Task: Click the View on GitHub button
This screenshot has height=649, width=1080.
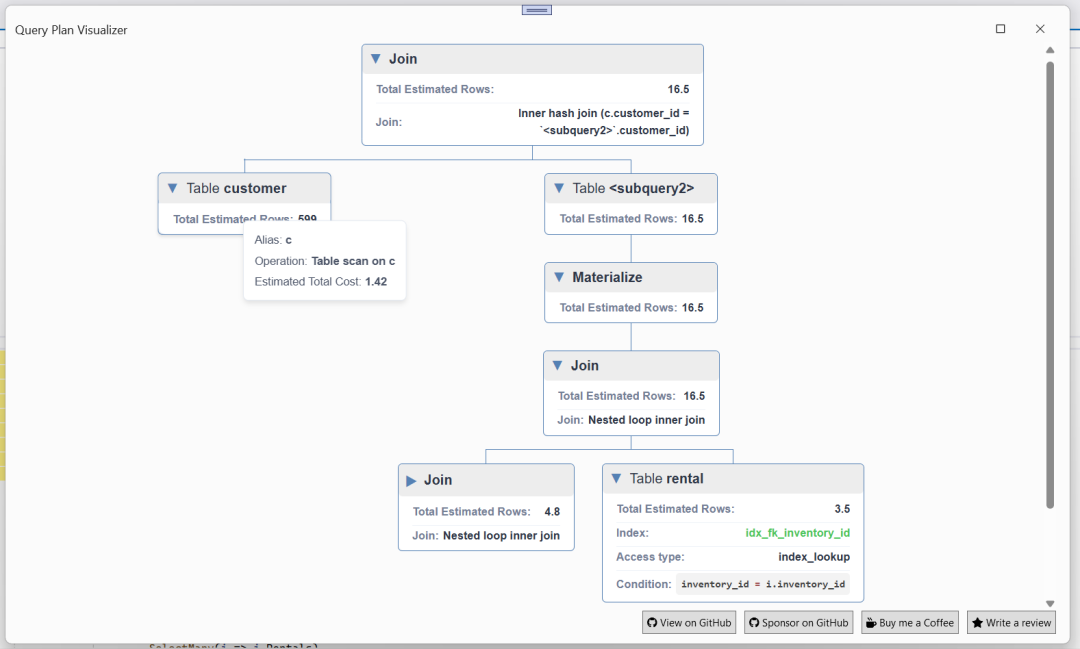Action: pos(689,622)
